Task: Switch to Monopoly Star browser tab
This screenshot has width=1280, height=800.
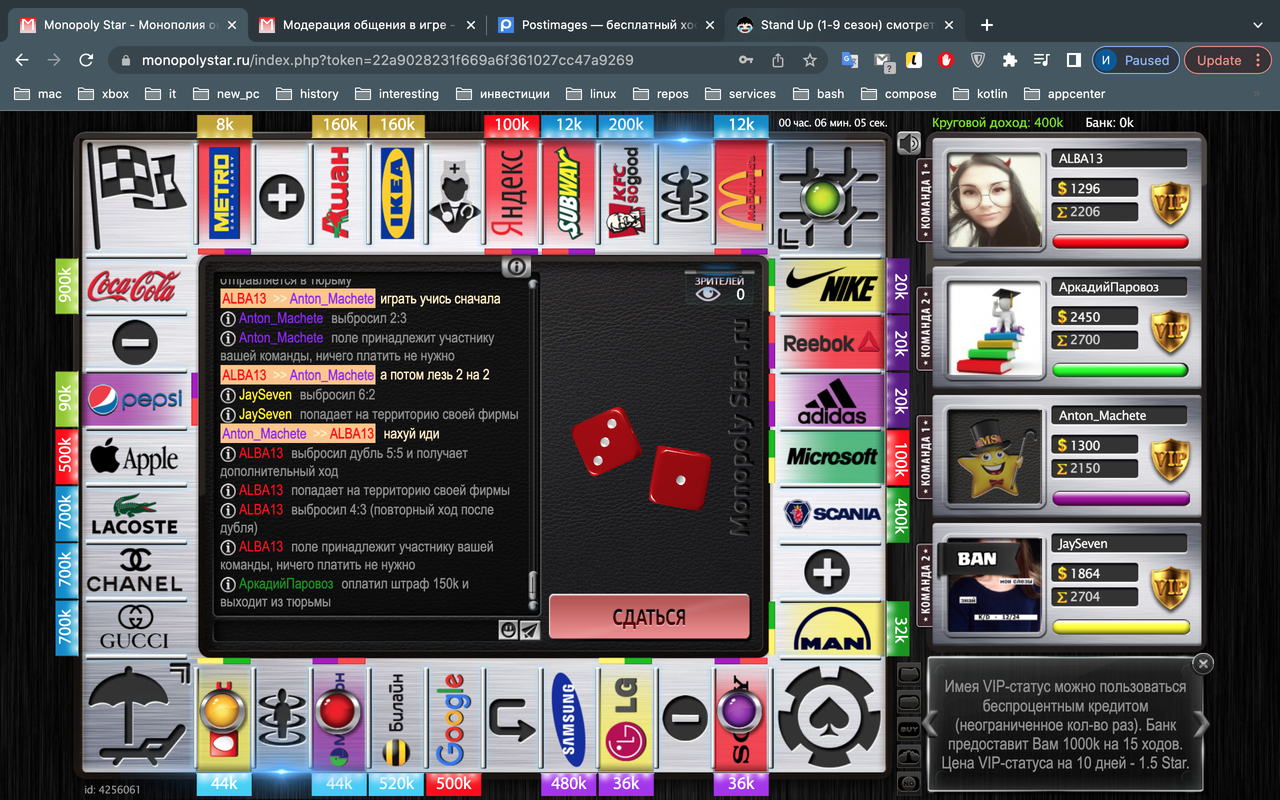Action: pos(127,25)
